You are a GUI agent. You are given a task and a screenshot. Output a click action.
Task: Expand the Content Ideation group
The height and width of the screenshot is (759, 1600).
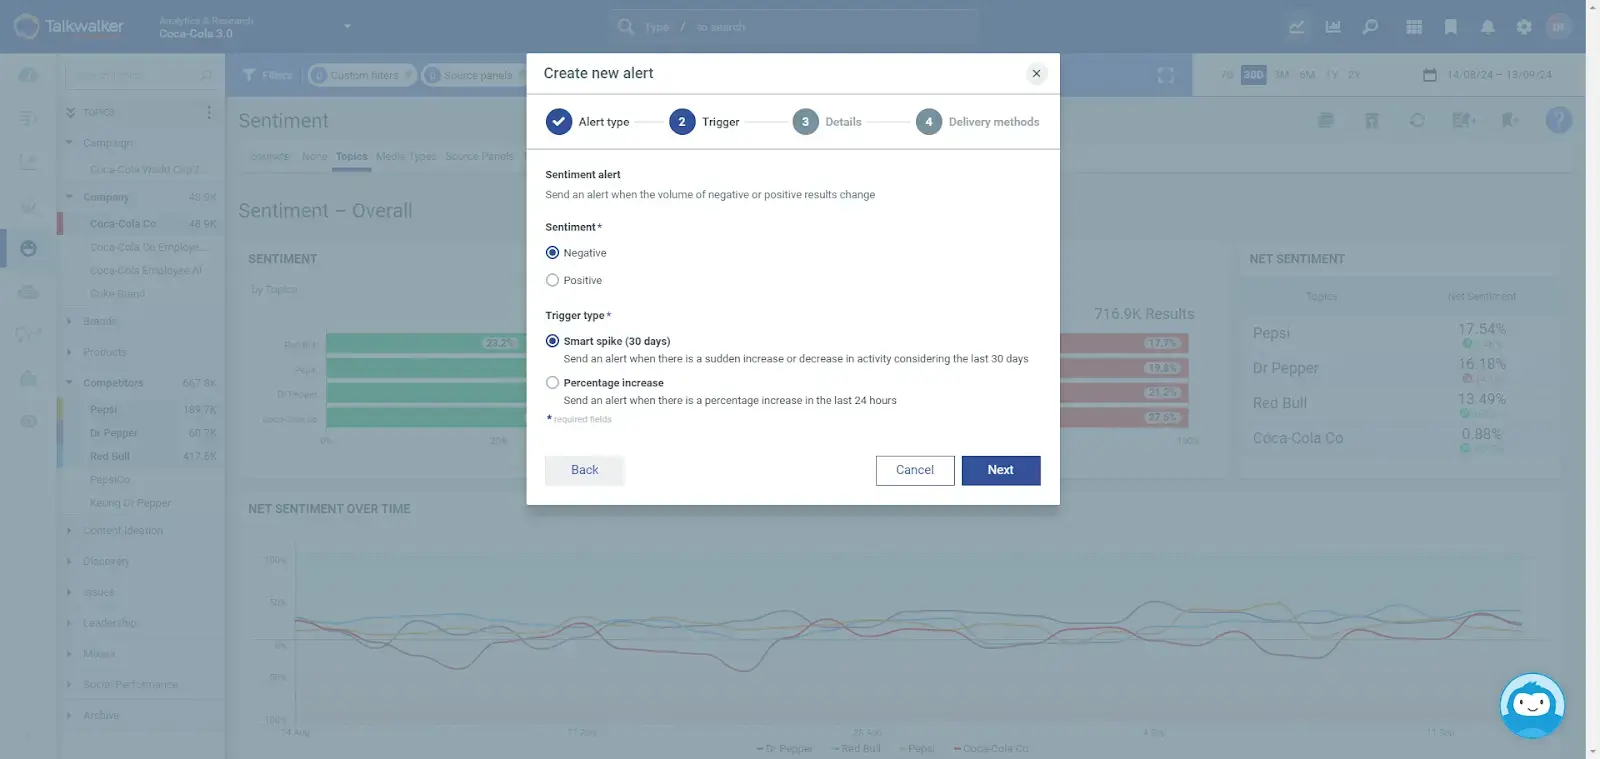pos(69,531)
